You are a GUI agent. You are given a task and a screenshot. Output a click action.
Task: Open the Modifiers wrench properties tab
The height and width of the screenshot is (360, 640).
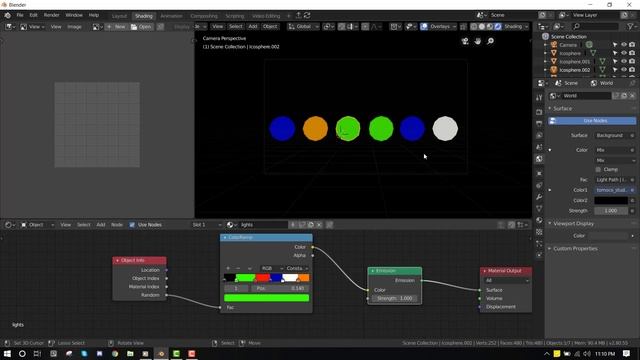[x=539, y=197]
